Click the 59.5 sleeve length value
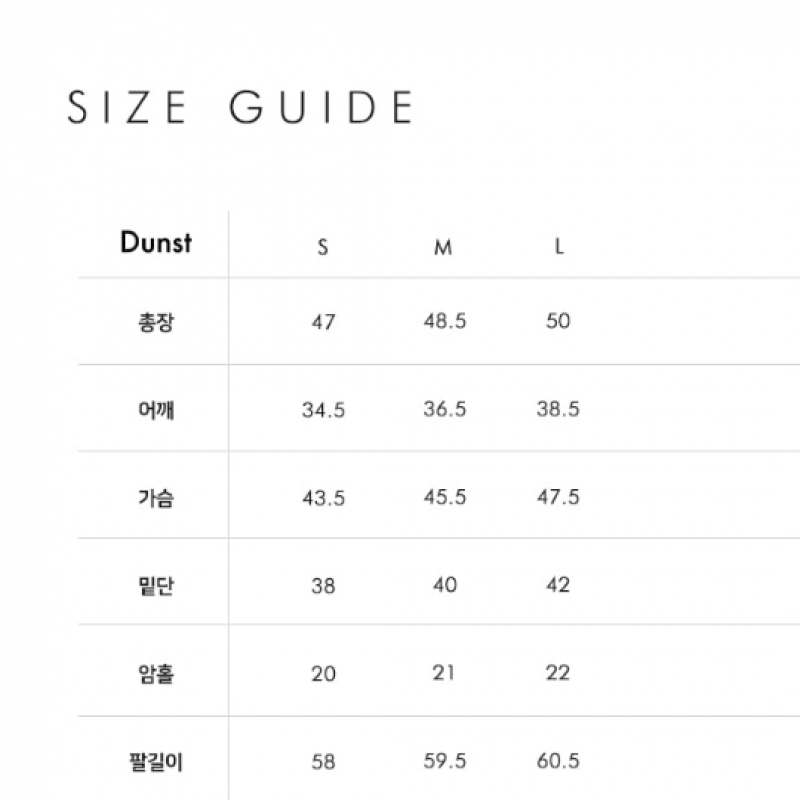The height and width of the screenshot is (800, 800). pyautogui.click(x=445, y=761)
